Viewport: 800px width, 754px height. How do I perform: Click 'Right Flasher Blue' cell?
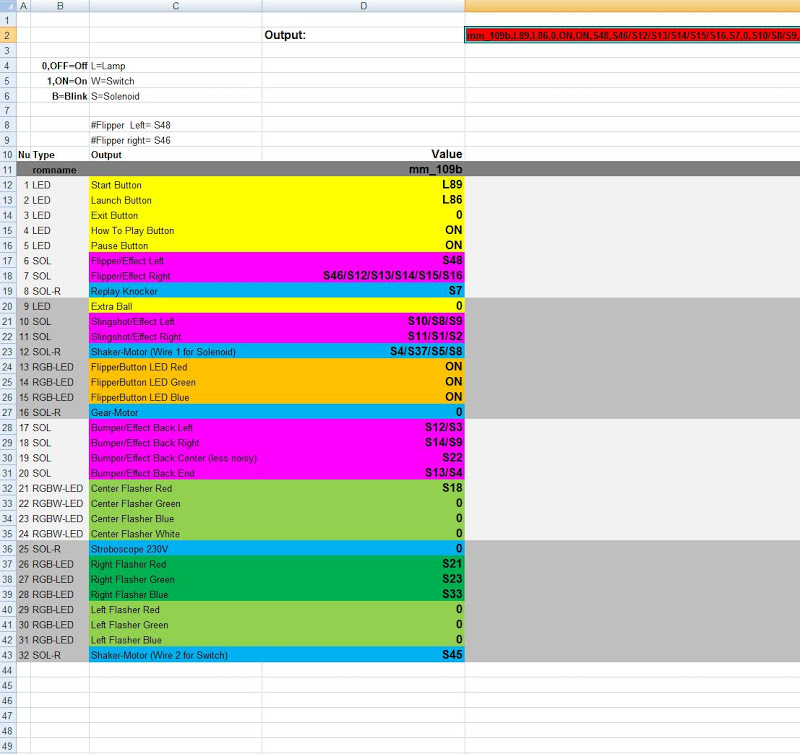(175, 594)
